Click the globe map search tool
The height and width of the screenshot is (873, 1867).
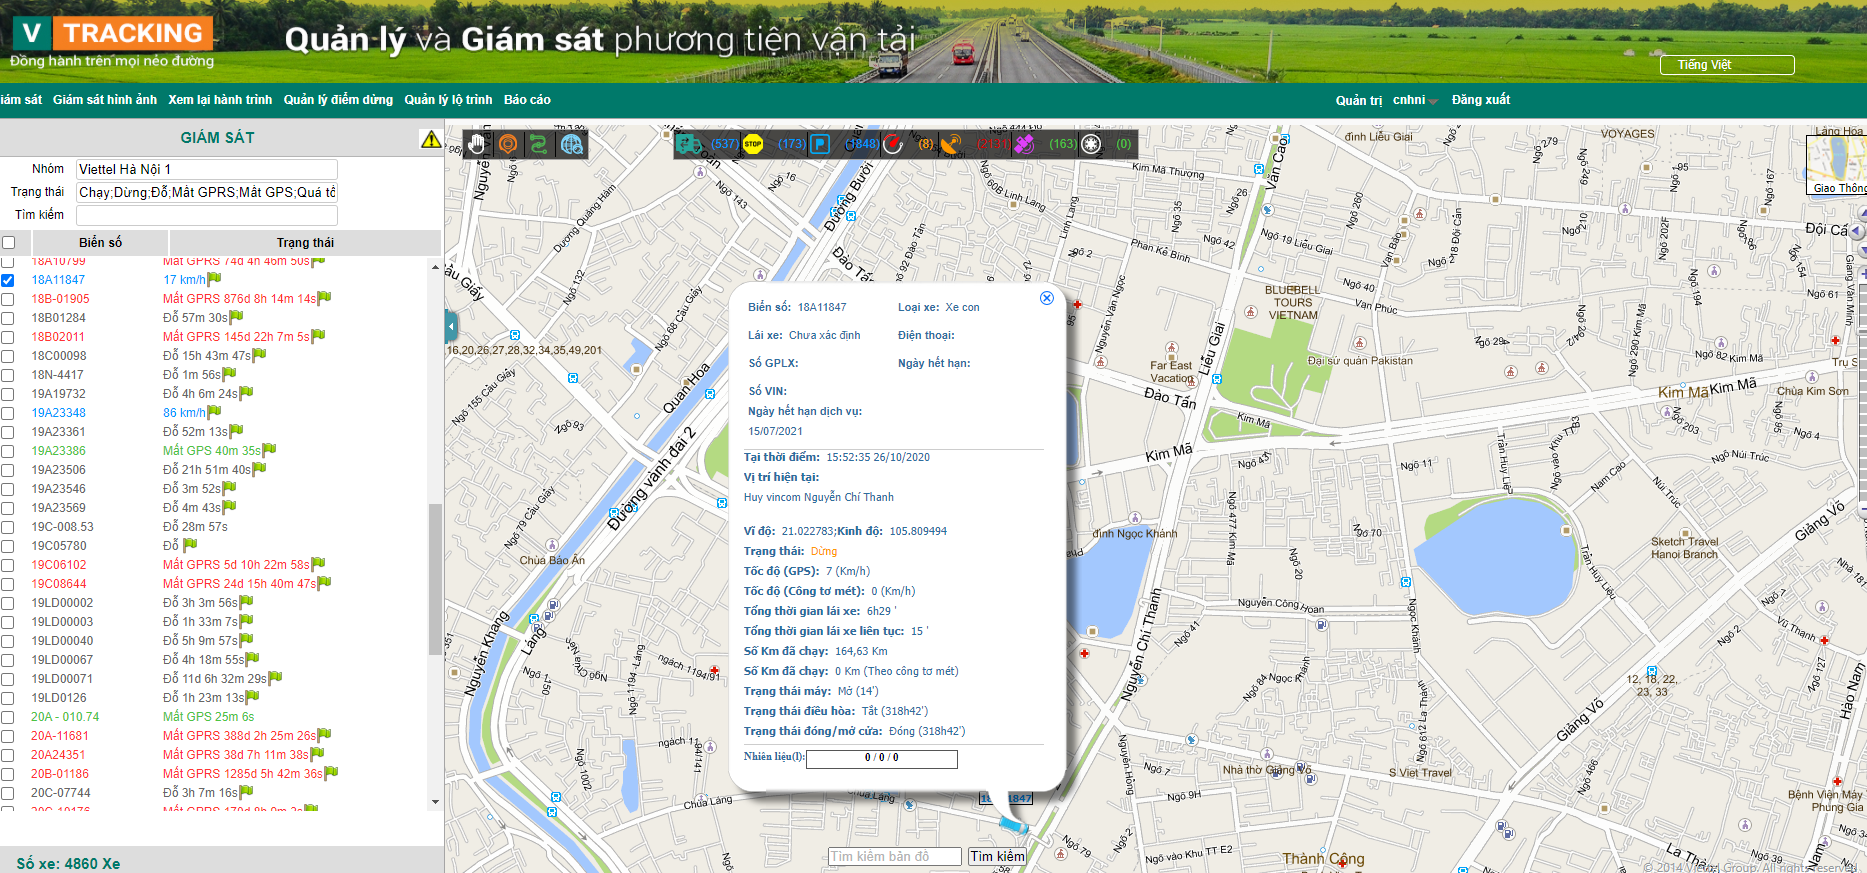coord(571,144)
